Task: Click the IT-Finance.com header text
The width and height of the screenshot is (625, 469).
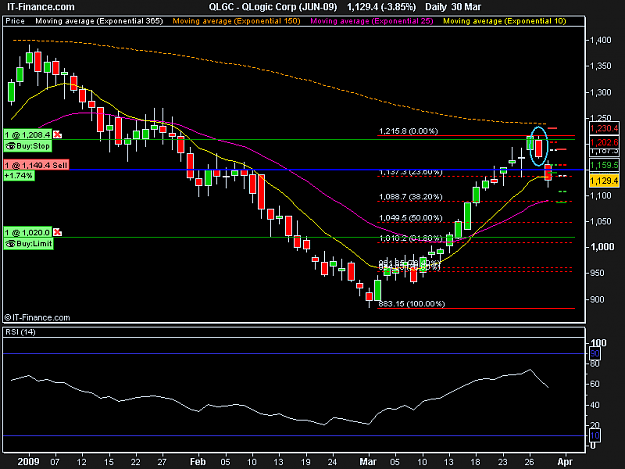Action: pos(41,7)
